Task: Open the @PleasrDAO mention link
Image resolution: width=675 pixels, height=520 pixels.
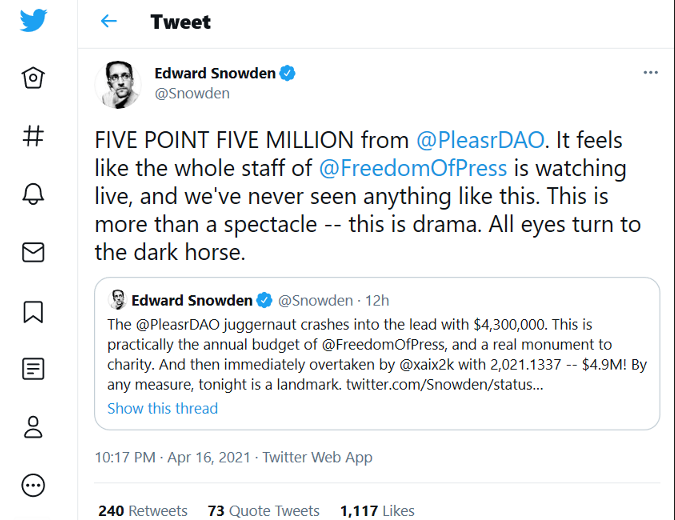Action: [480, 140]
